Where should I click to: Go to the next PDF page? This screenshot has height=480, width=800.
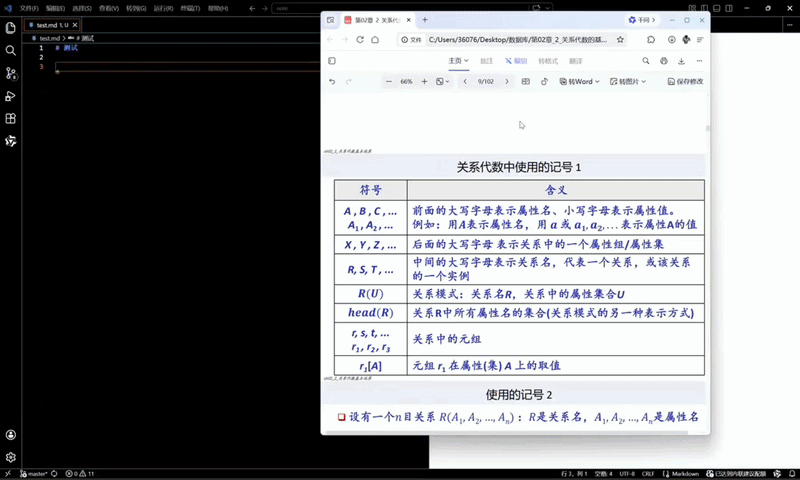point(507,82)
